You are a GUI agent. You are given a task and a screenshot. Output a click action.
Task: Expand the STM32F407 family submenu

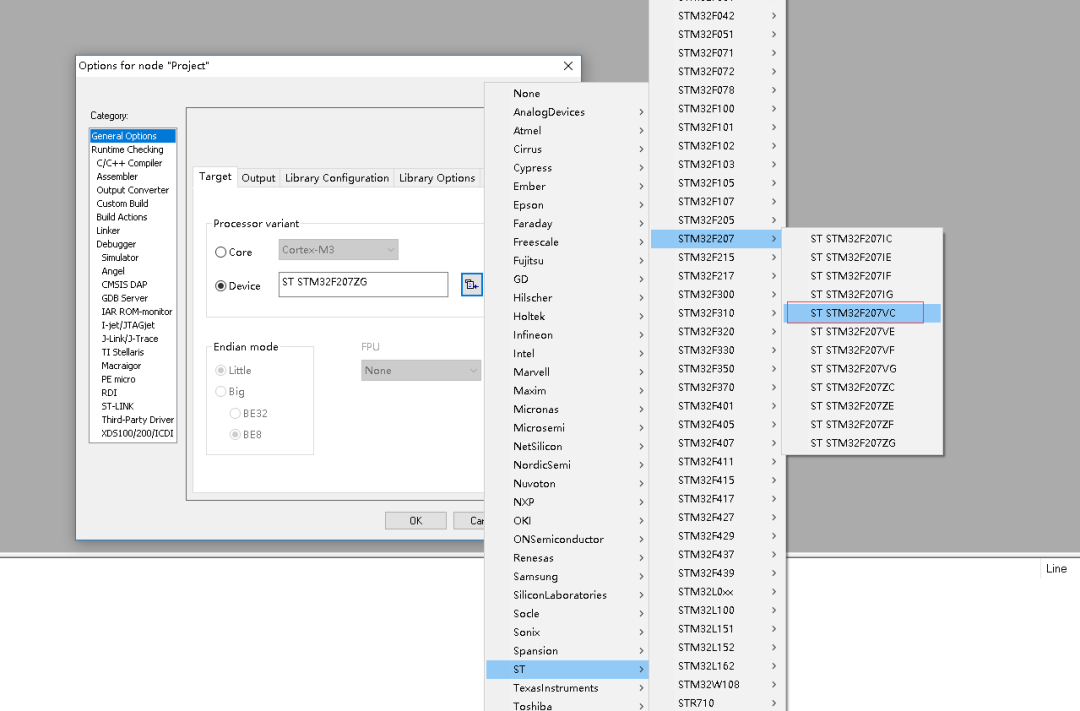point(717,443)
